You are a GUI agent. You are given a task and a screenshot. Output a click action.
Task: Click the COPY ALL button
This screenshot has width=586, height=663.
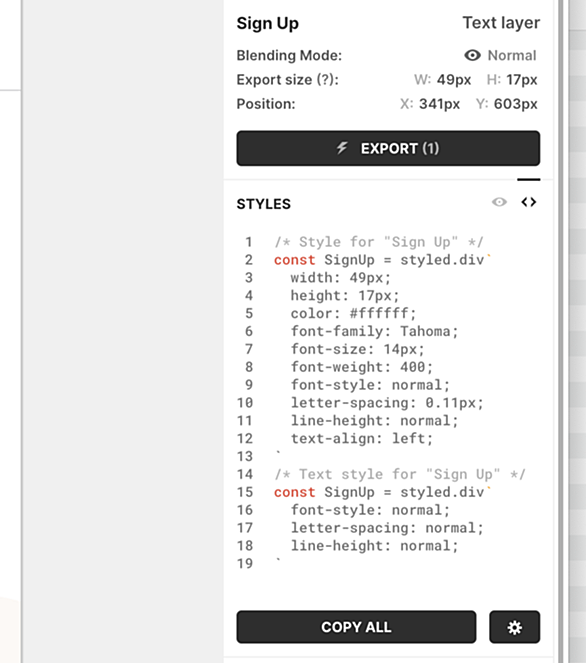click(x=356, y=627)
